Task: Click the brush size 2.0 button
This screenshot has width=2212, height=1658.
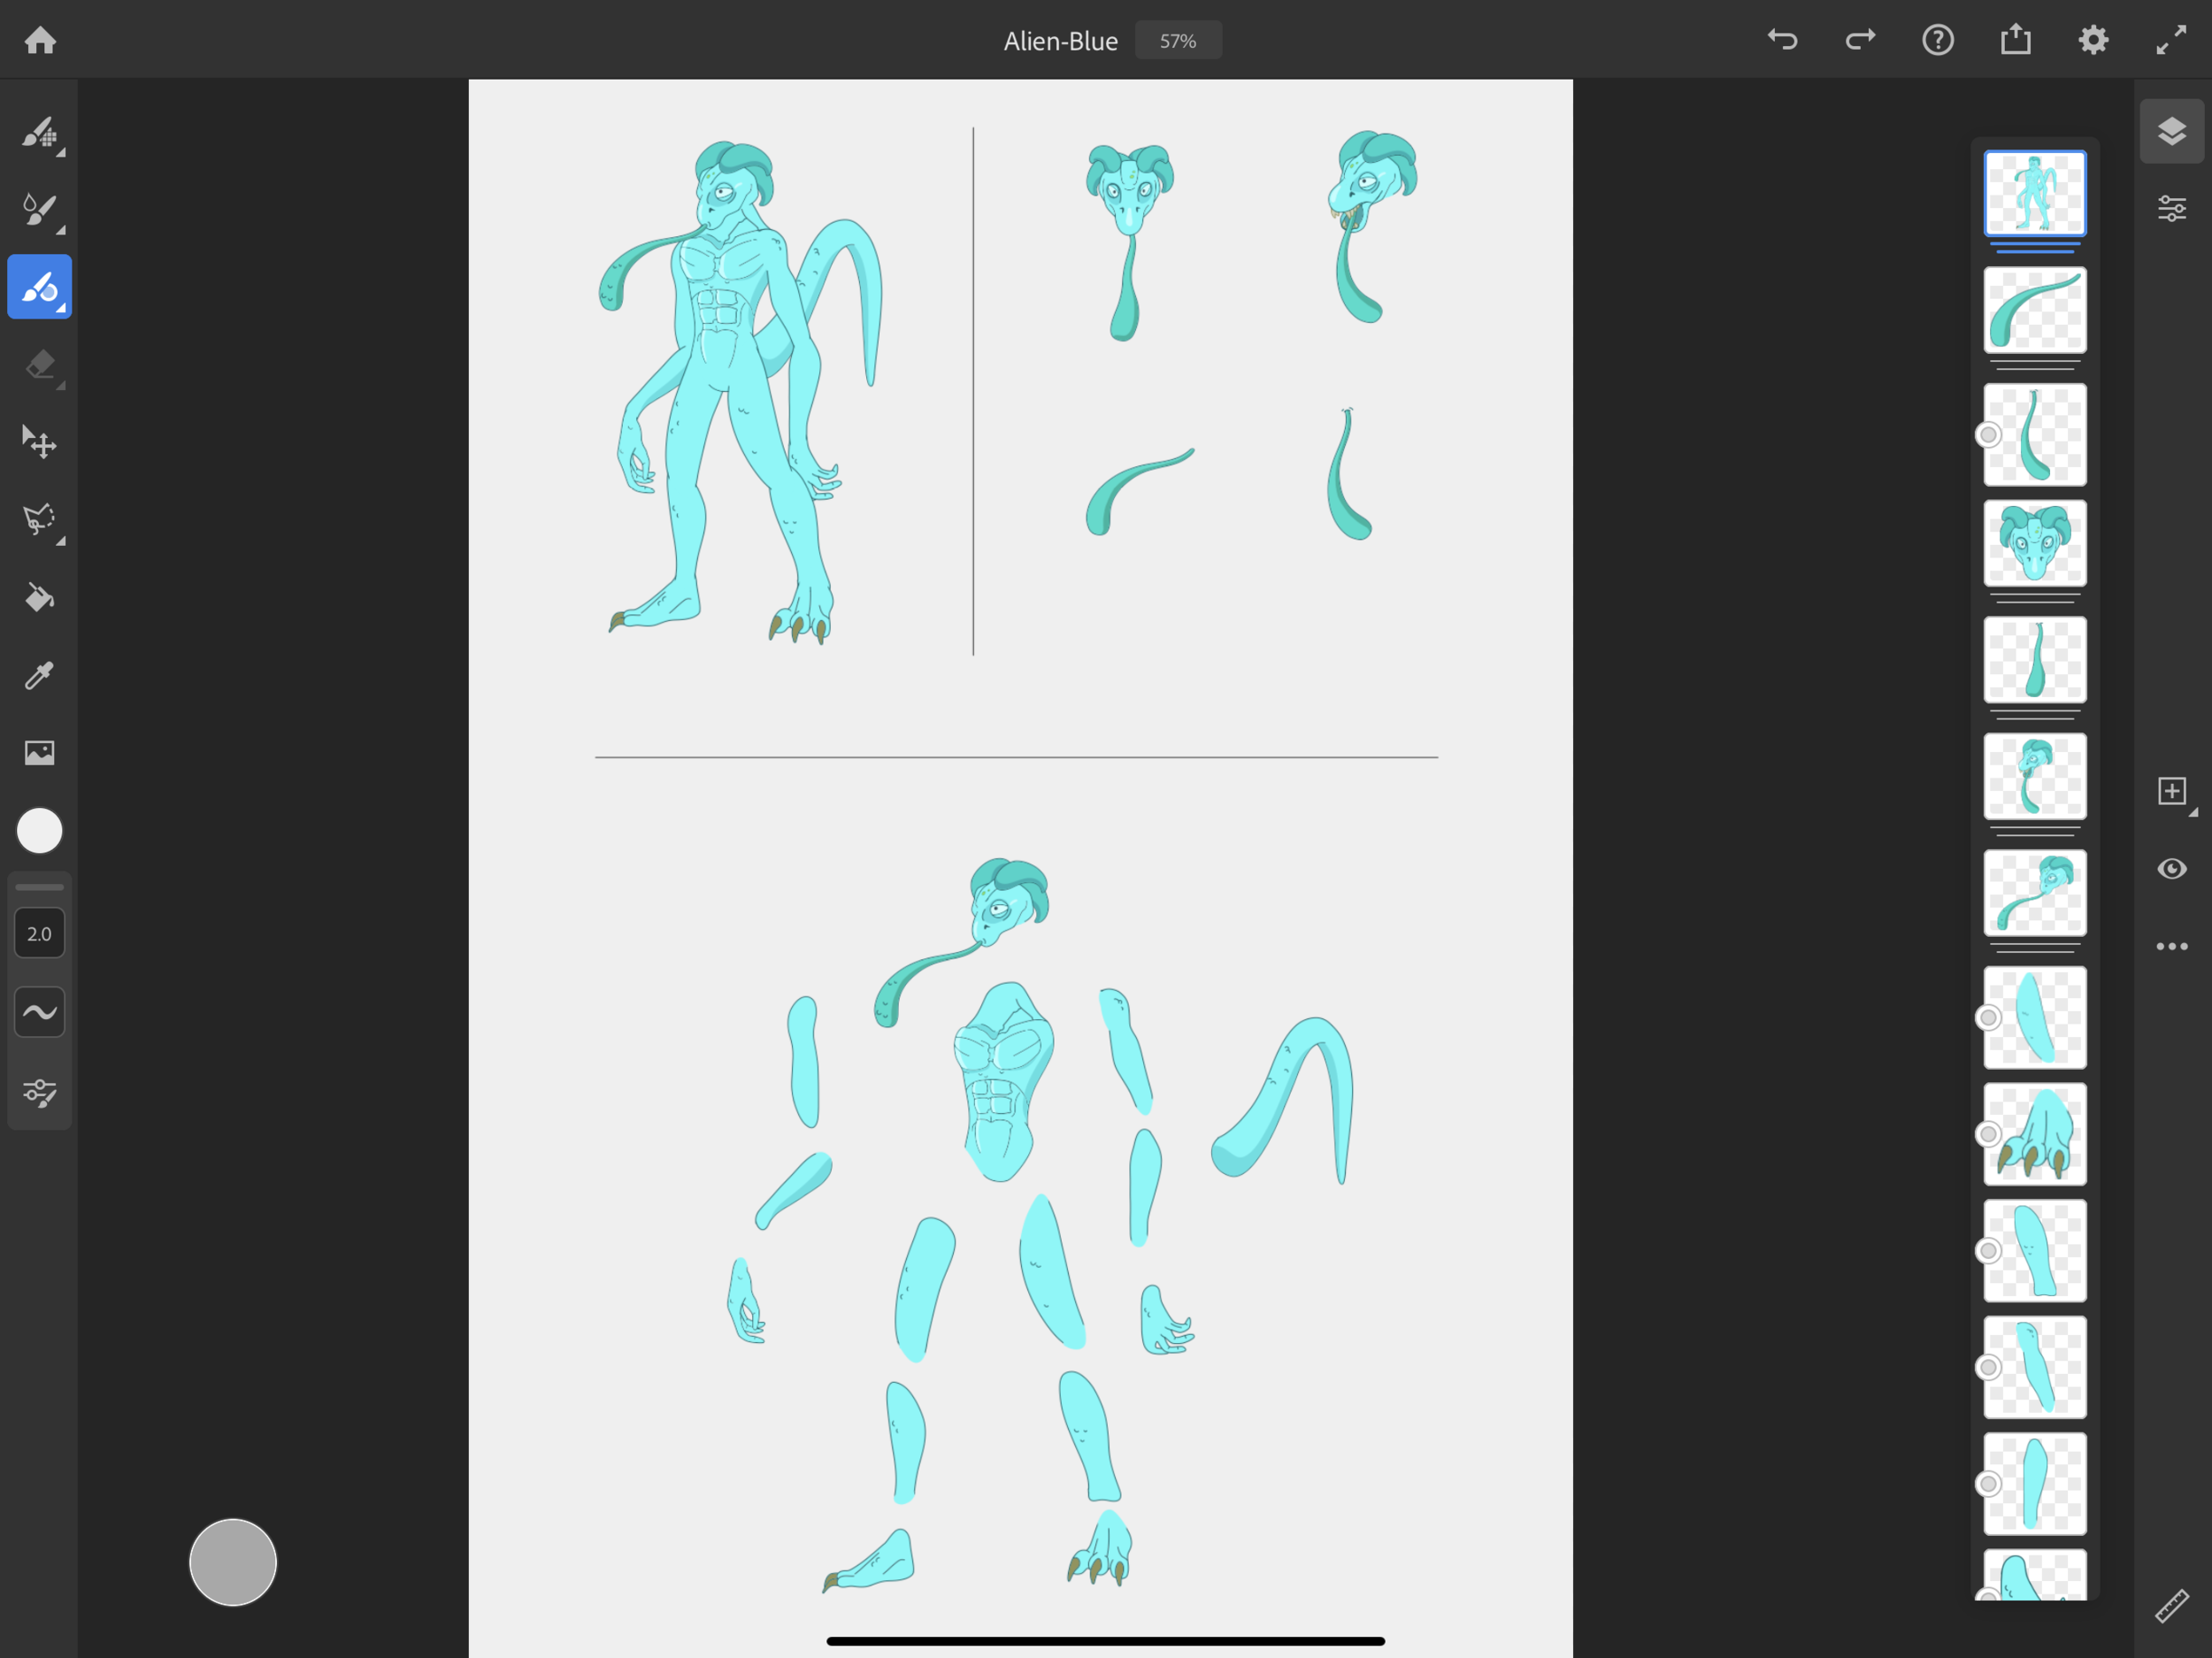Action: [39, 933]
